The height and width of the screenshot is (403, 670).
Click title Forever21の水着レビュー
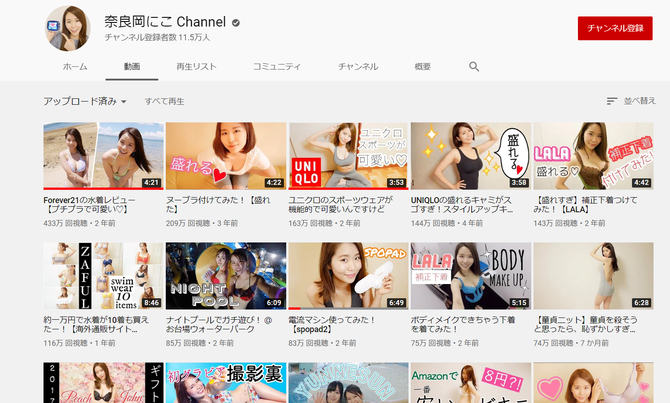pos(89,205)
